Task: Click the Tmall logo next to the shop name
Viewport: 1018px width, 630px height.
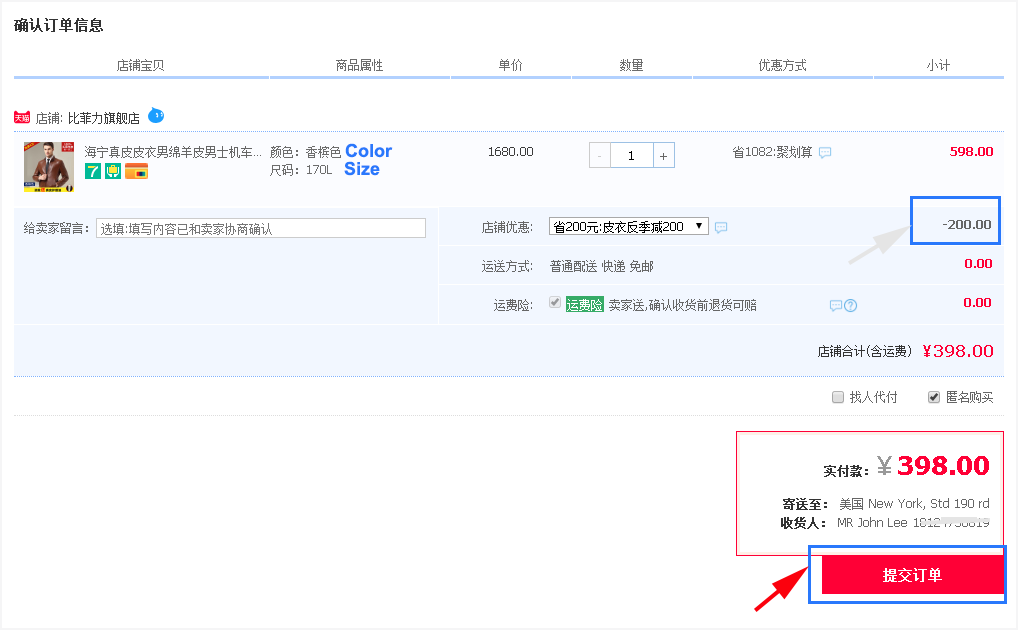Action: click(22, 118)
